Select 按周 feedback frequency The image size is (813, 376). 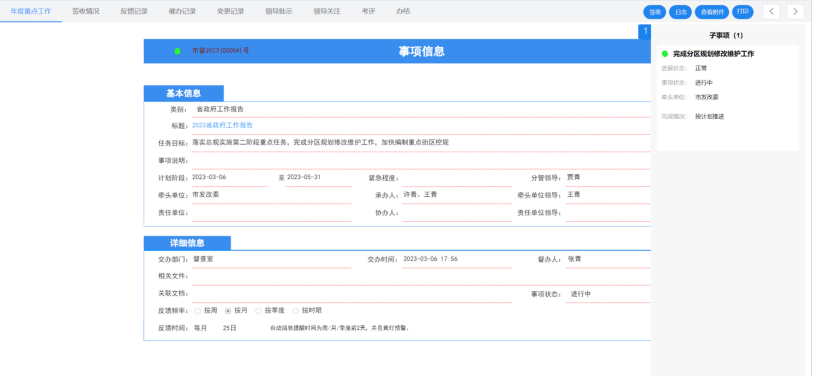tap(198, 311)
